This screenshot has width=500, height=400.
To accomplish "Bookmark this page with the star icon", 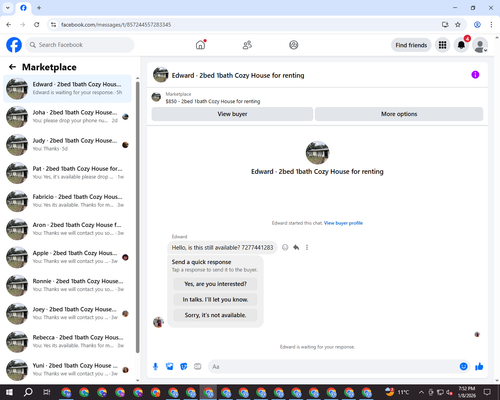I will pos(458,25).
